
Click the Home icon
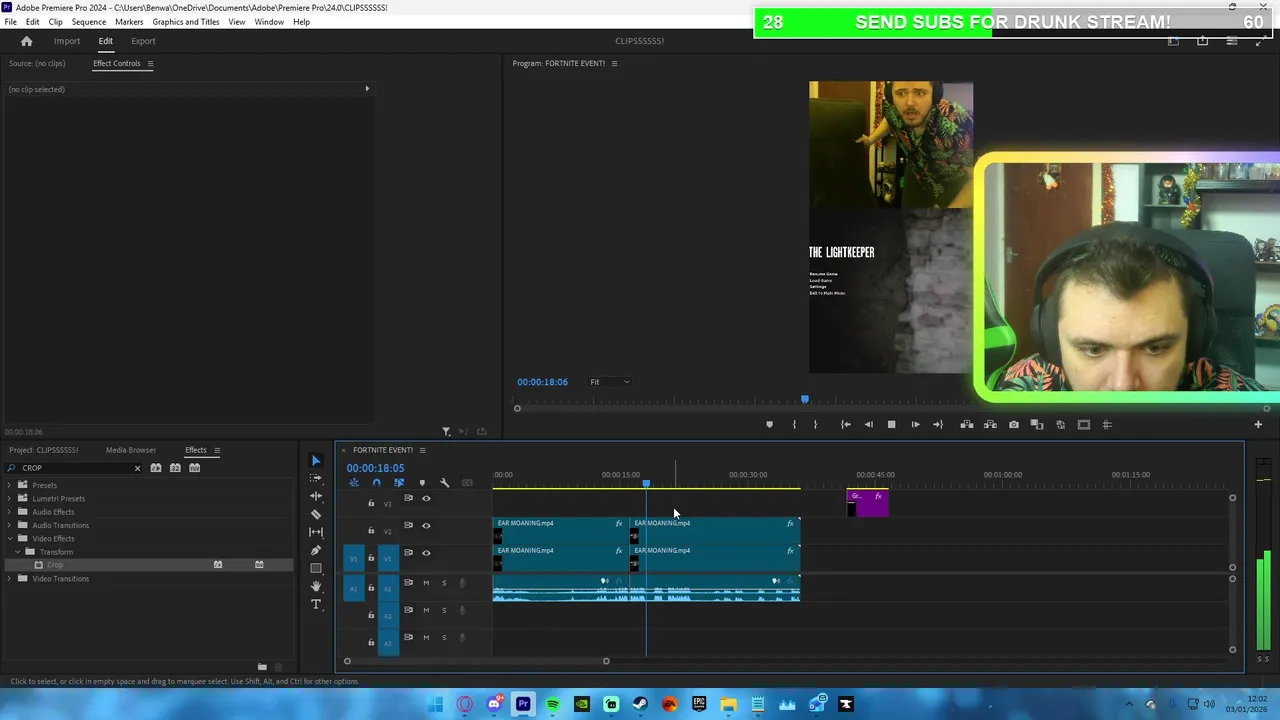[27, 41]
